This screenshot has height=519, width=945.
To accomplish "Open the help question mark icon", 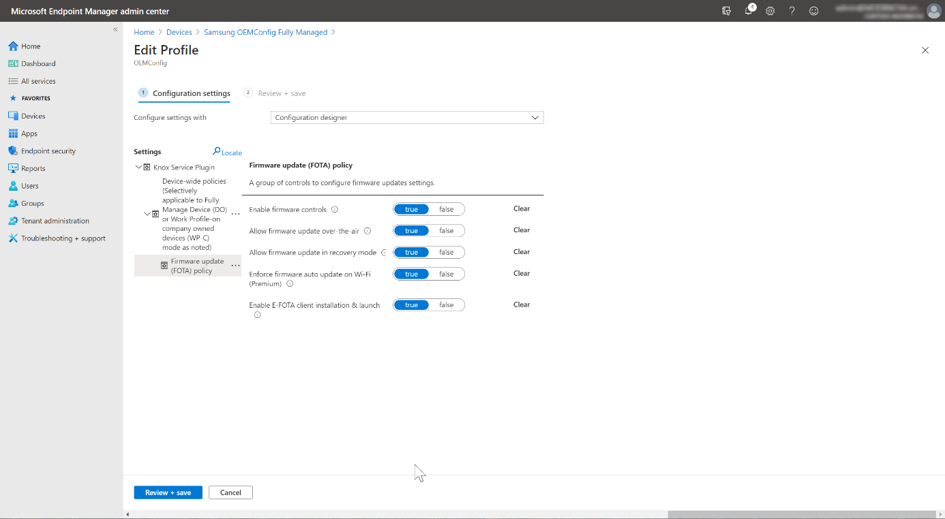I will click(792, 11).
